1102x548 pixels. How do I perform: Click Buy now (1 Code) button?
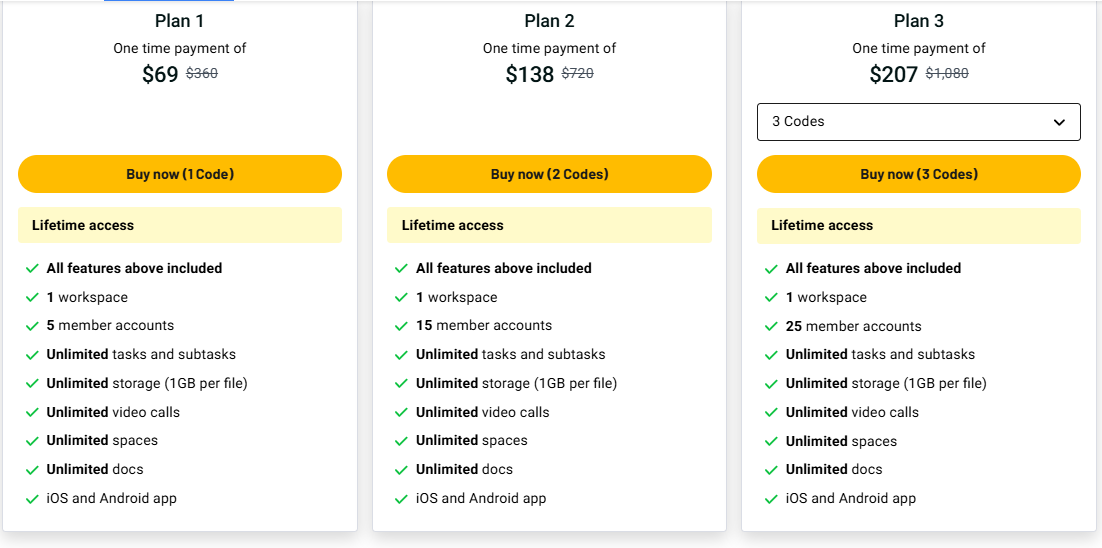(x=180, y=174)
